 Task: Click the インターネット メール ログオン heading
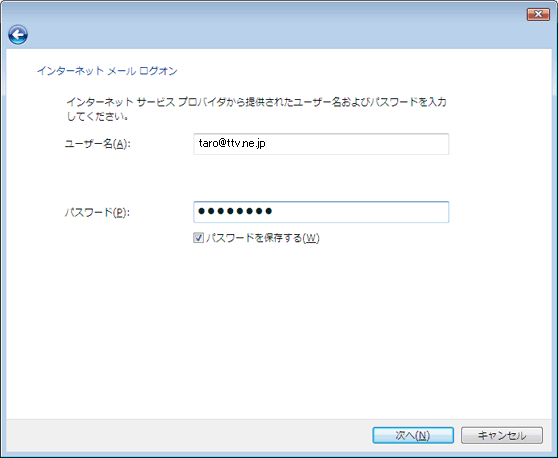point(107,71)
